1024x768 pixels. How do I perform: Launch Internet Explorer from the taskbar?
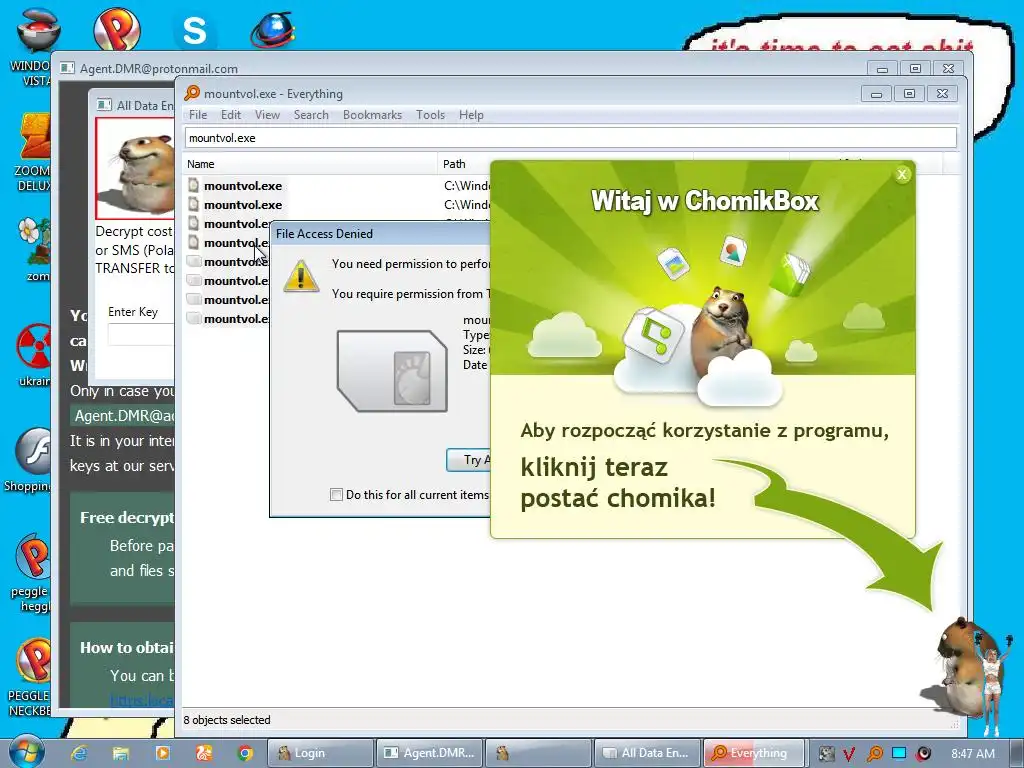point(80,753)
